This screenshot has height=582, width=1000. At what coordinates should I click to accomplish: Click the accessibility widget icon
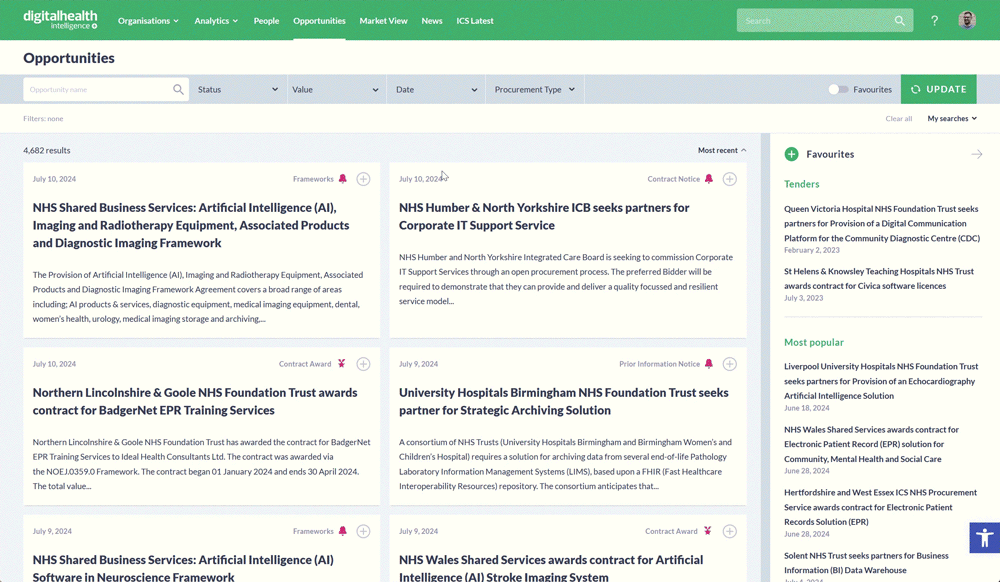point(984,538)
